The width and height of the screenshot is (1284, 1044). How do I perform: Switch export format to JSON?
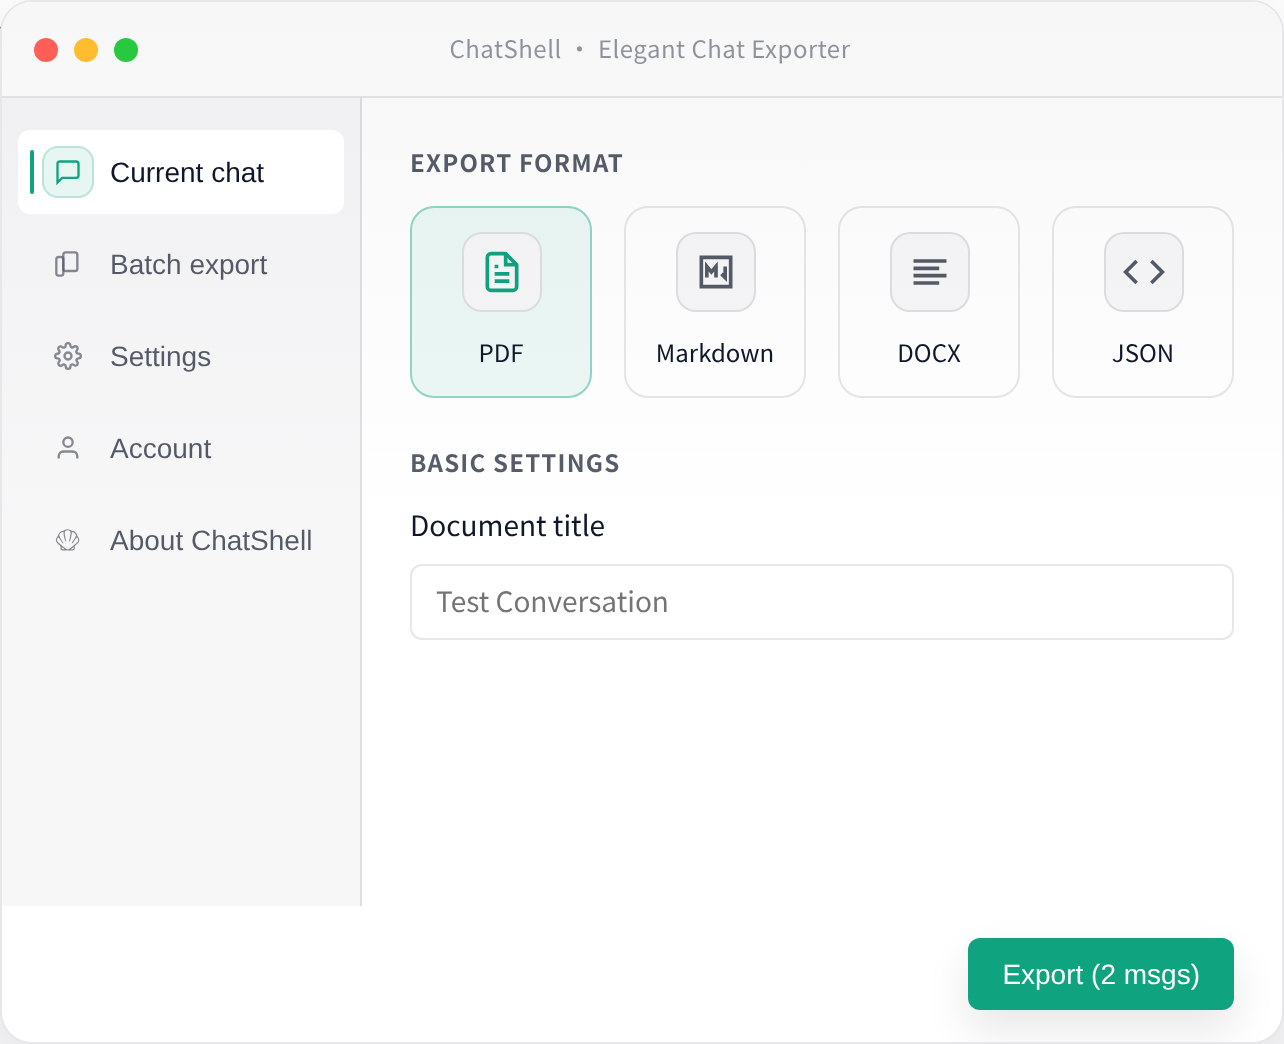click(1143, 301)
